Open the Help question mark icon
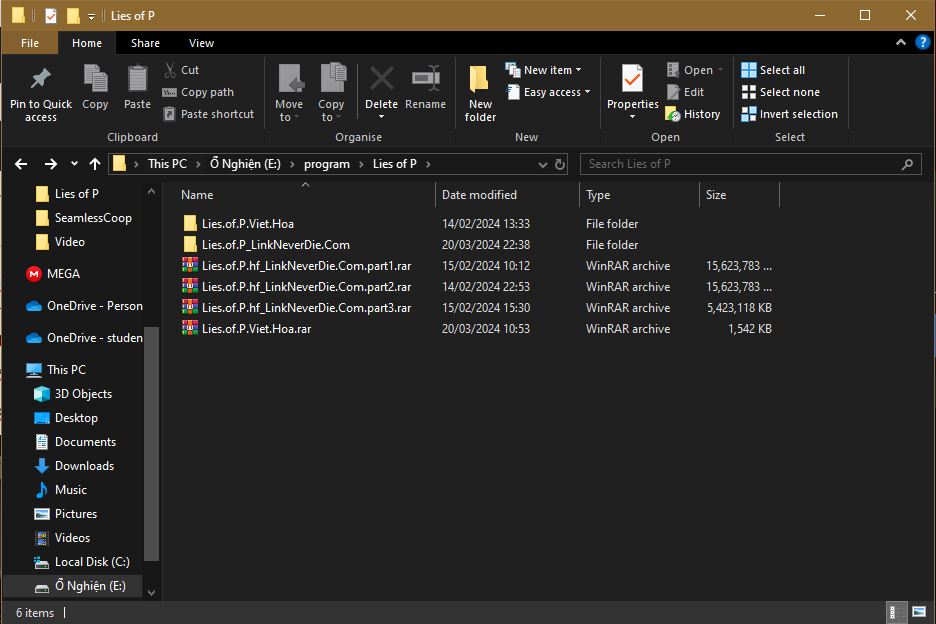 tap(923, 43)
